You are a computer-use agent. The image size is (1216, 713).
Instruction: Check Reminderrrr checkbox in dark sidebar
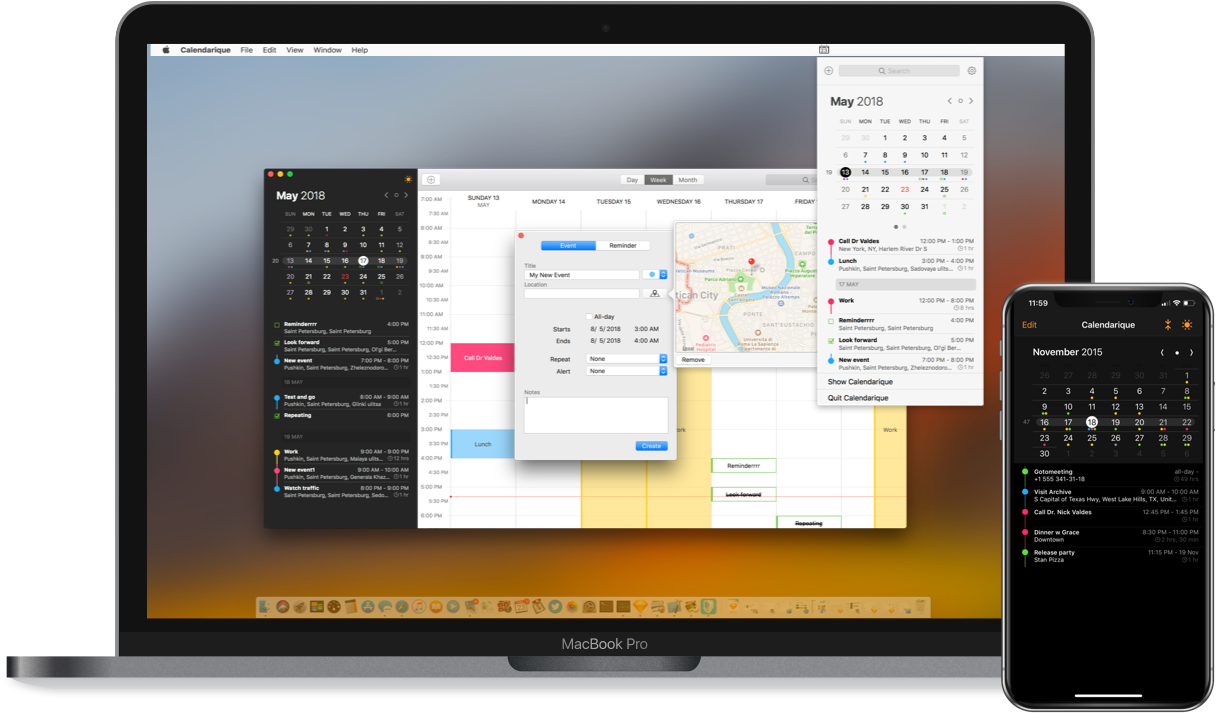click(277, 325)
